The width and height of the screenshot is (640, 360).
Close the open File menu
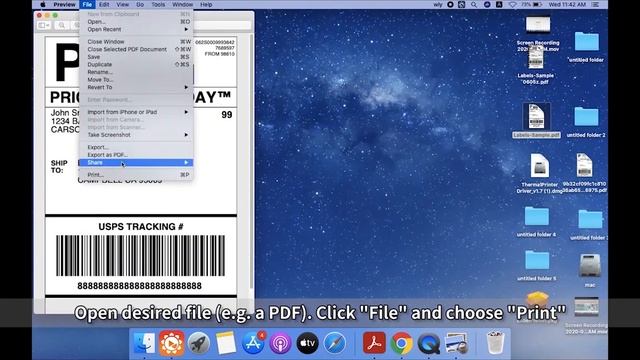87,4
